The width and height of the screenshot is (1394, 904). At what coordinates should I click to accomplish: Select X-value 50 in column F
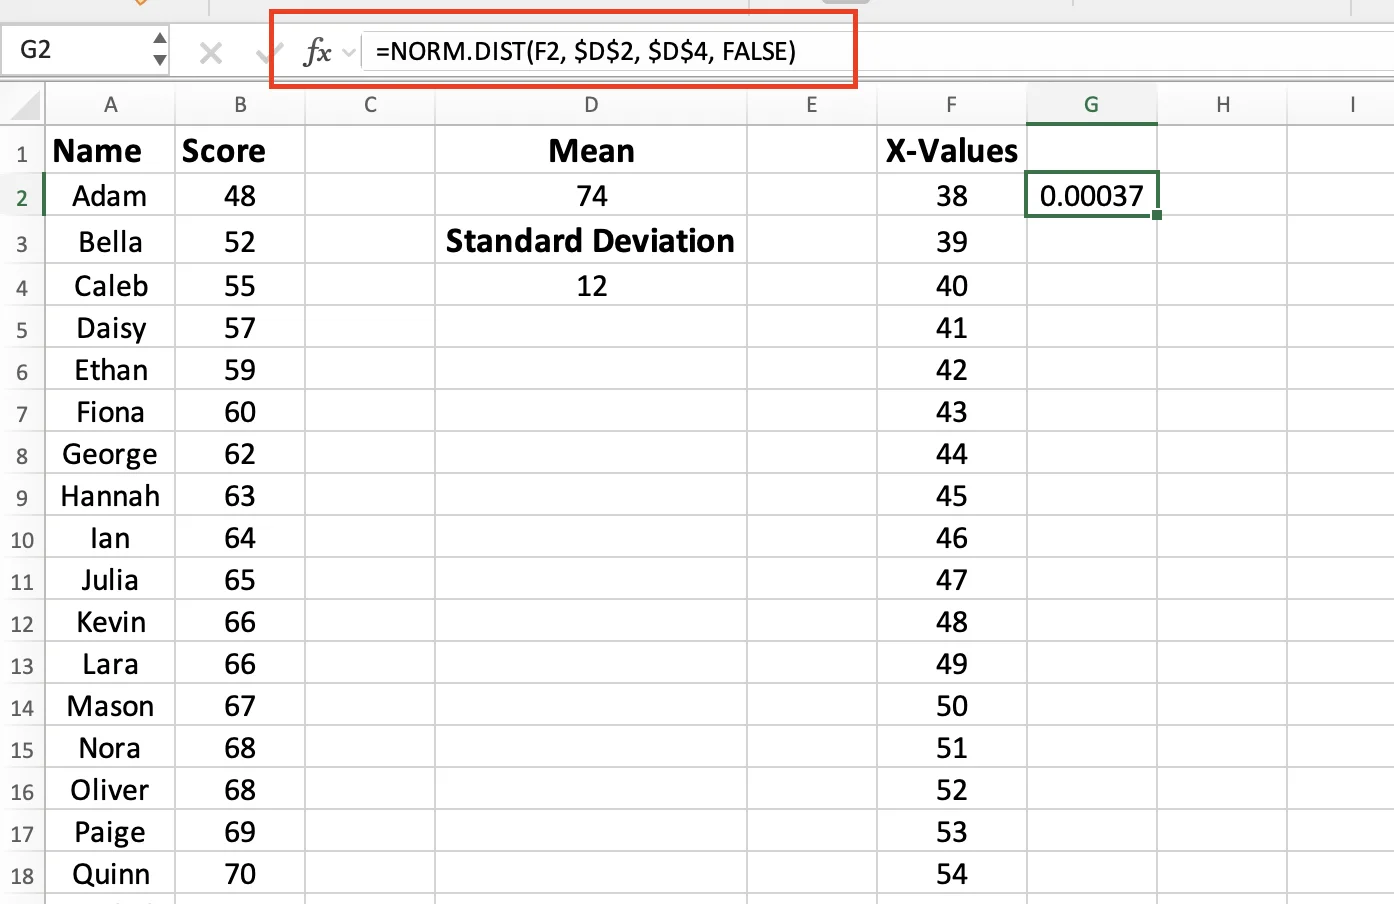(952, 705)
